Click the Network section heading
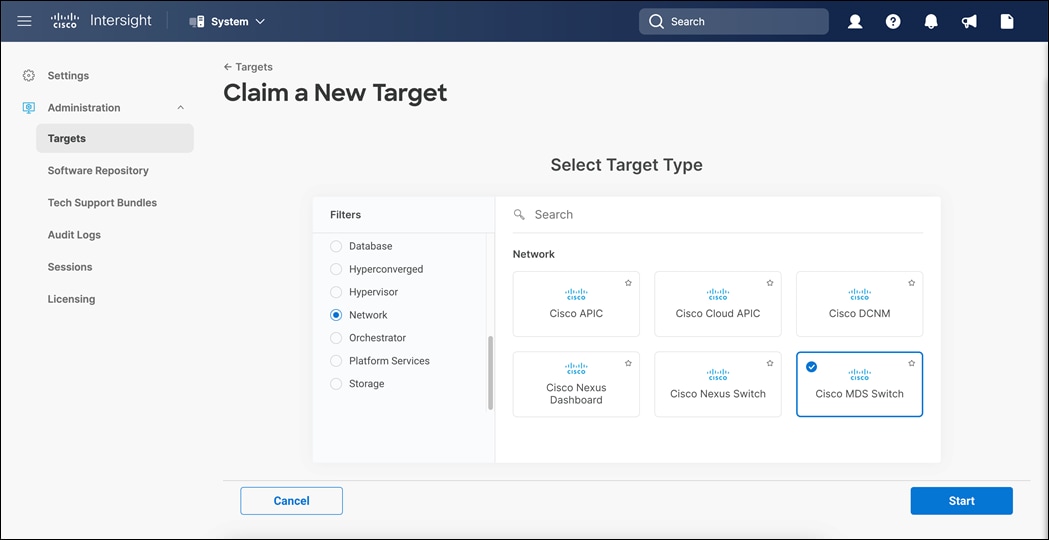The height and width of the screenshot is (540, 1049). pos(534,254)
